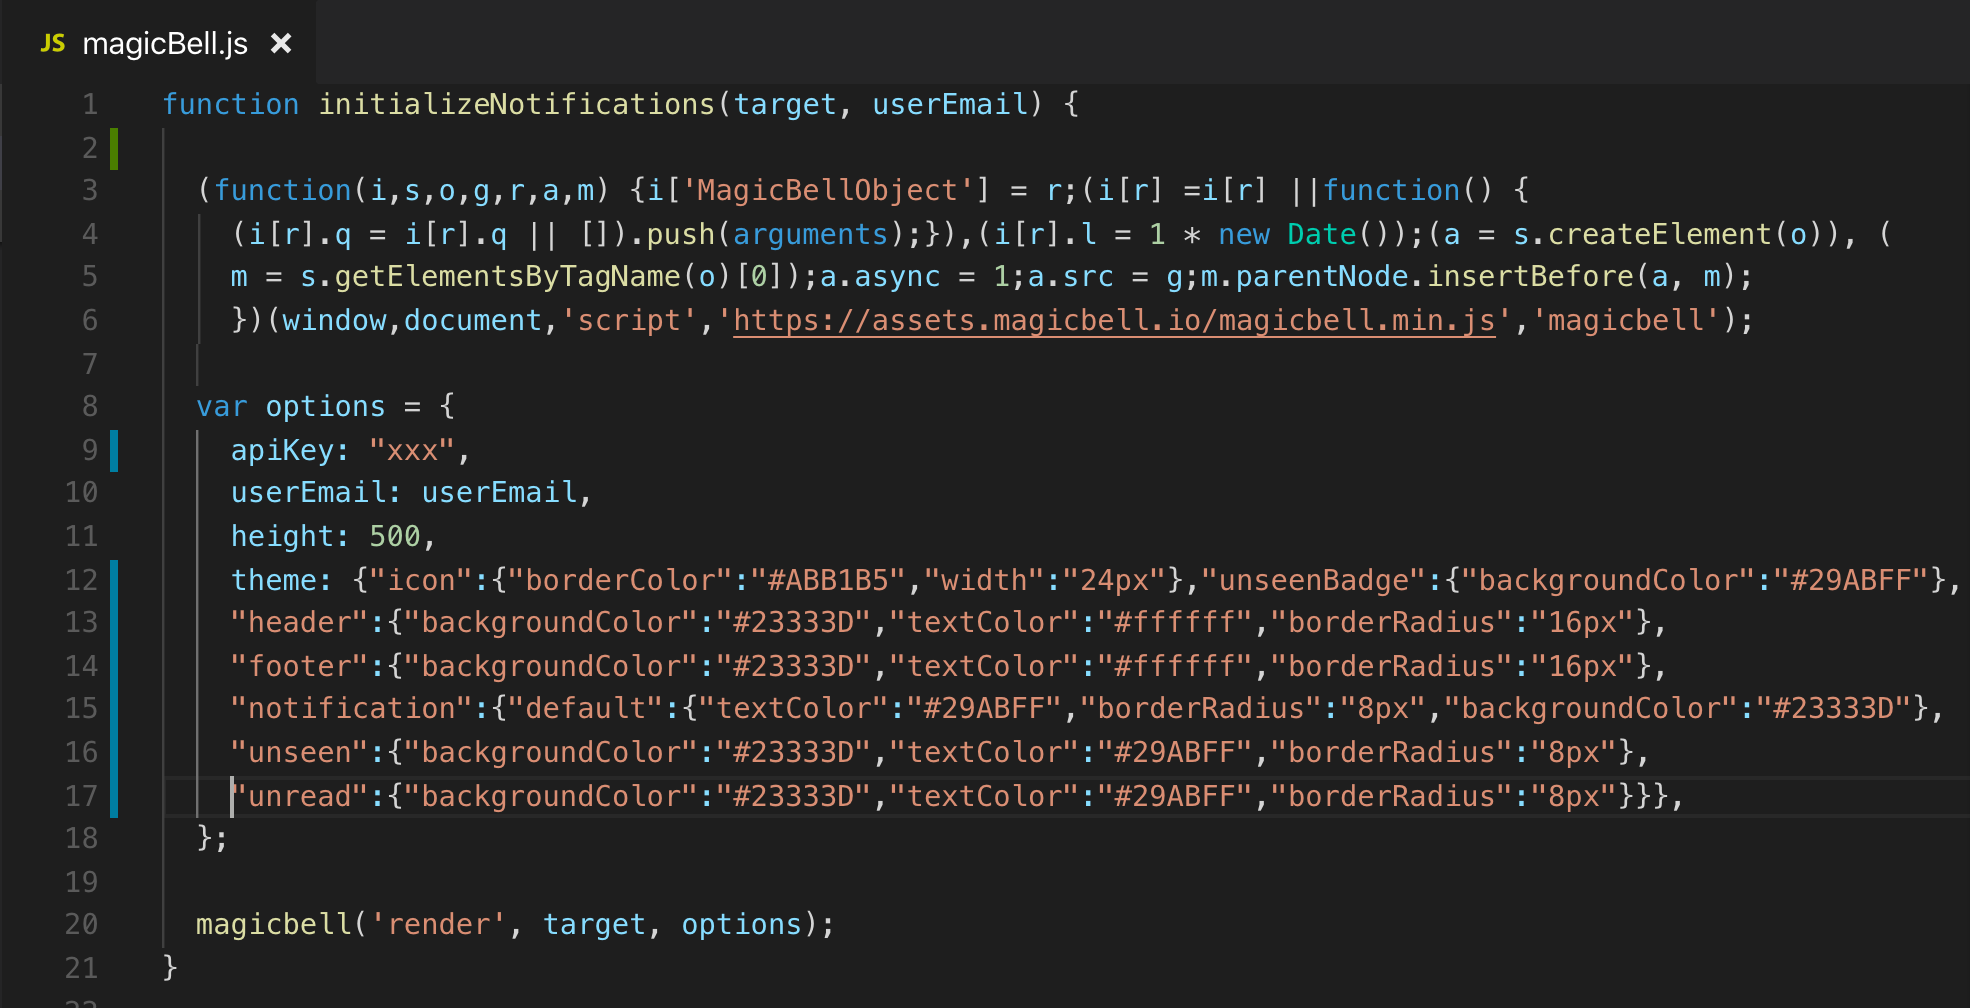1970x1008 pixels.
Task: Click the blue modified marker beside line 9
Action: pos(114,450)
